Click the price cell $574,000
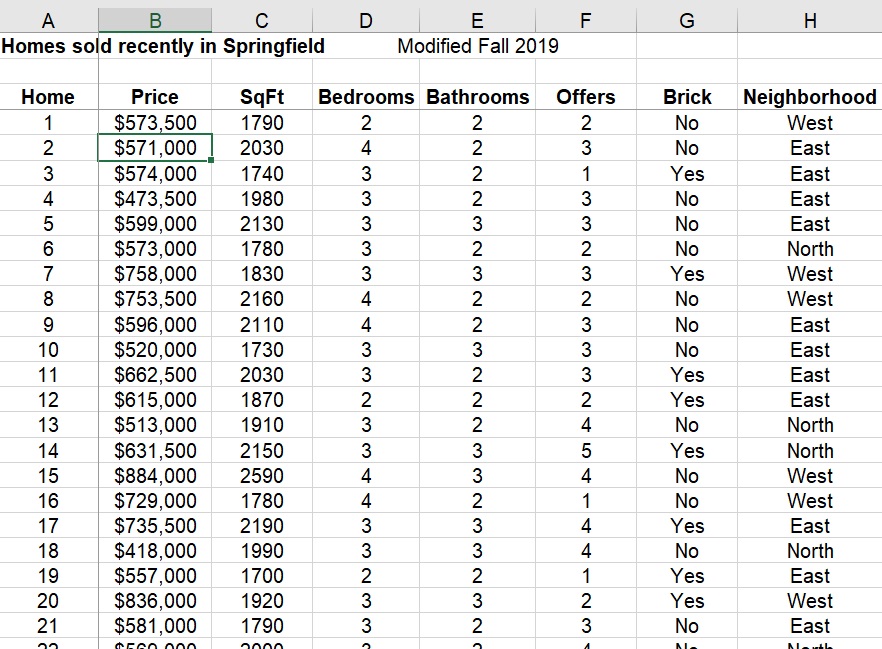The width and height of the screenshot is (882, 649). [x=155, y=174]
